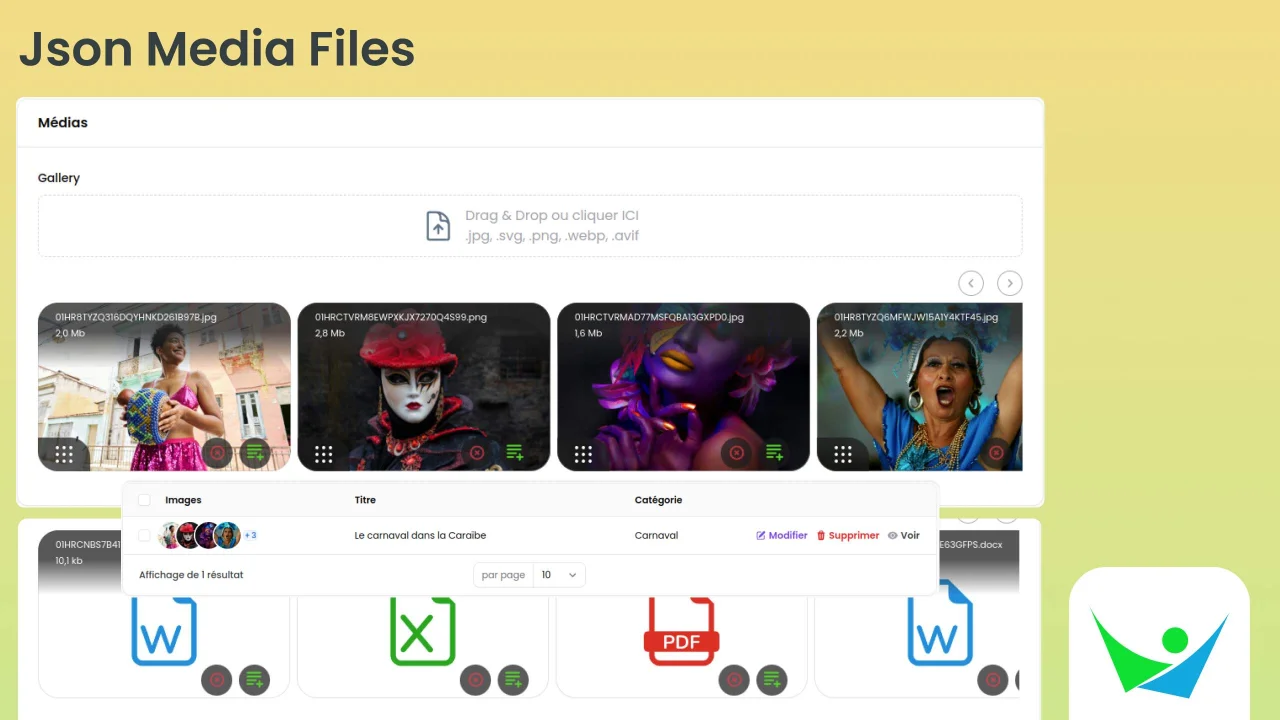
Task: Click the remove icon on the first carnival image
Action: click(217, 453)
